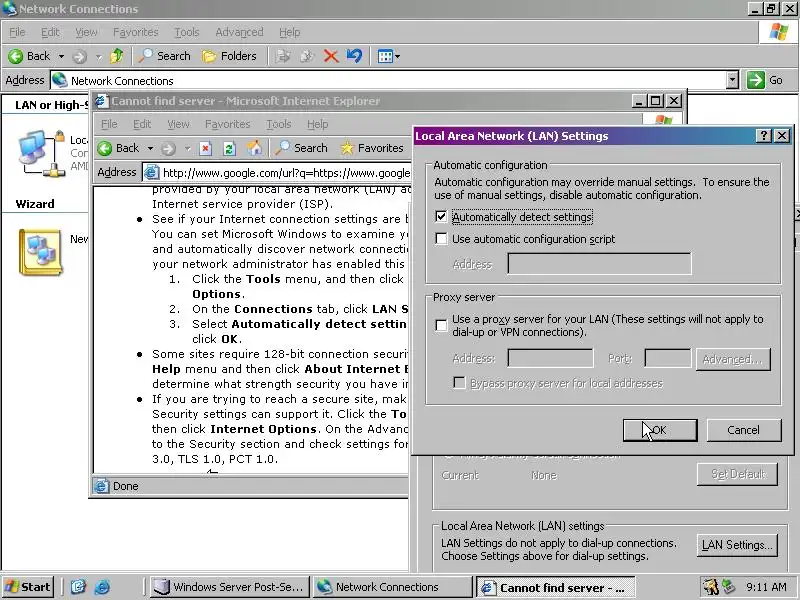Click Back in Internet Explorer toolbar
This screenshot has width=800, height=600.
pyautogui.click(x=119, y=148)
